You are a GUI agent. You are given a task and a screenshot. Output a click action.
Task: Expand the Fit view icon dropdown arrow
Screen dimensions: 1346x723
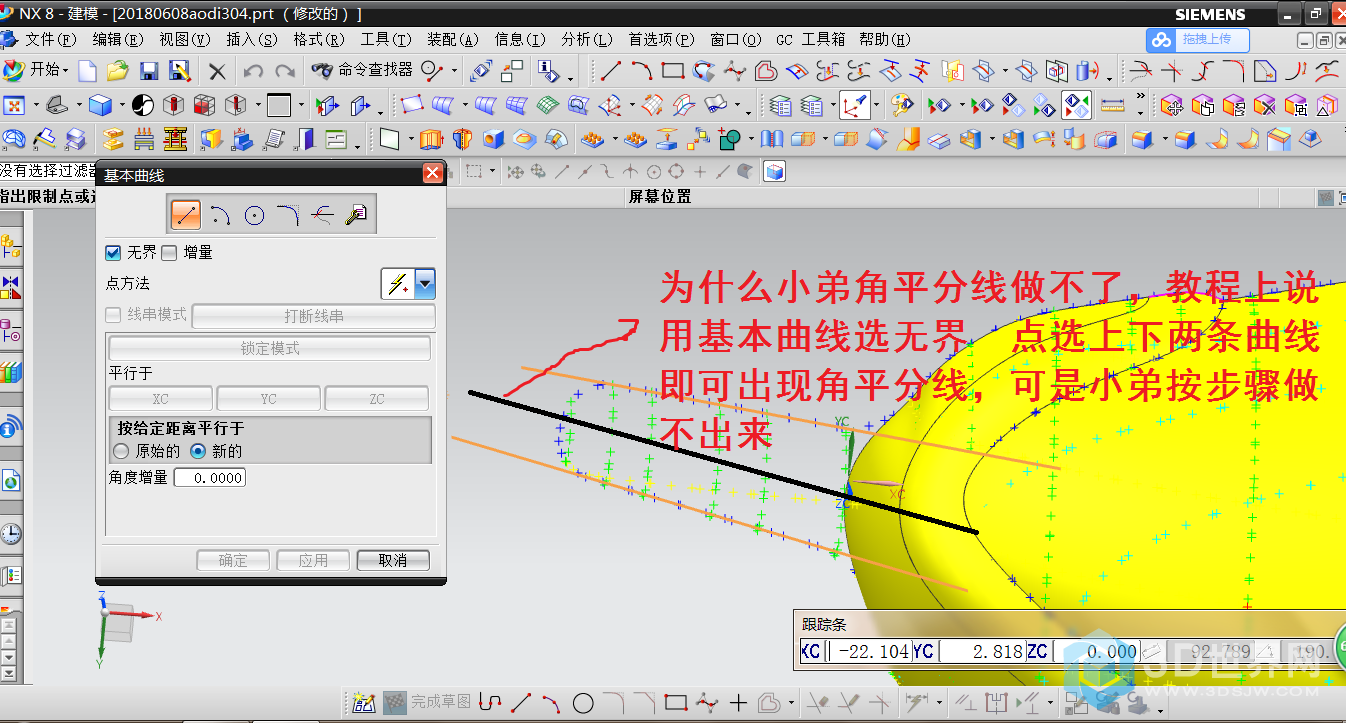37,106
